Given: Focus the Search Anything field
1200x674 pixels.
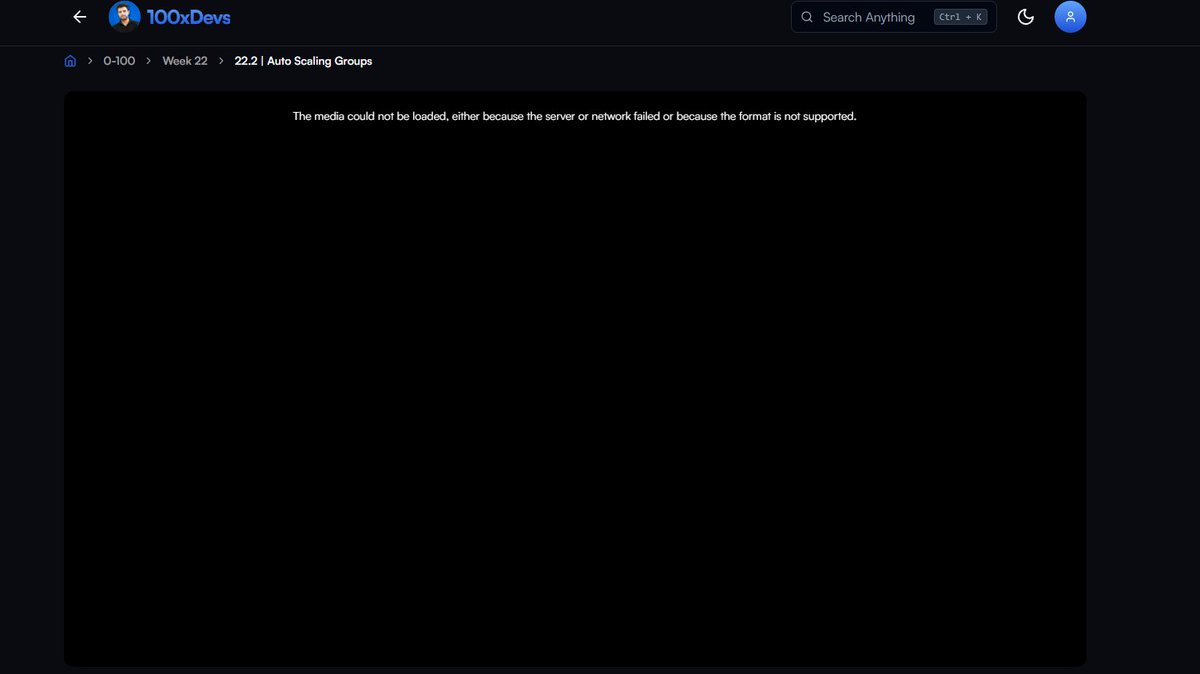Looking at the screenshot, I should (894, 17).
